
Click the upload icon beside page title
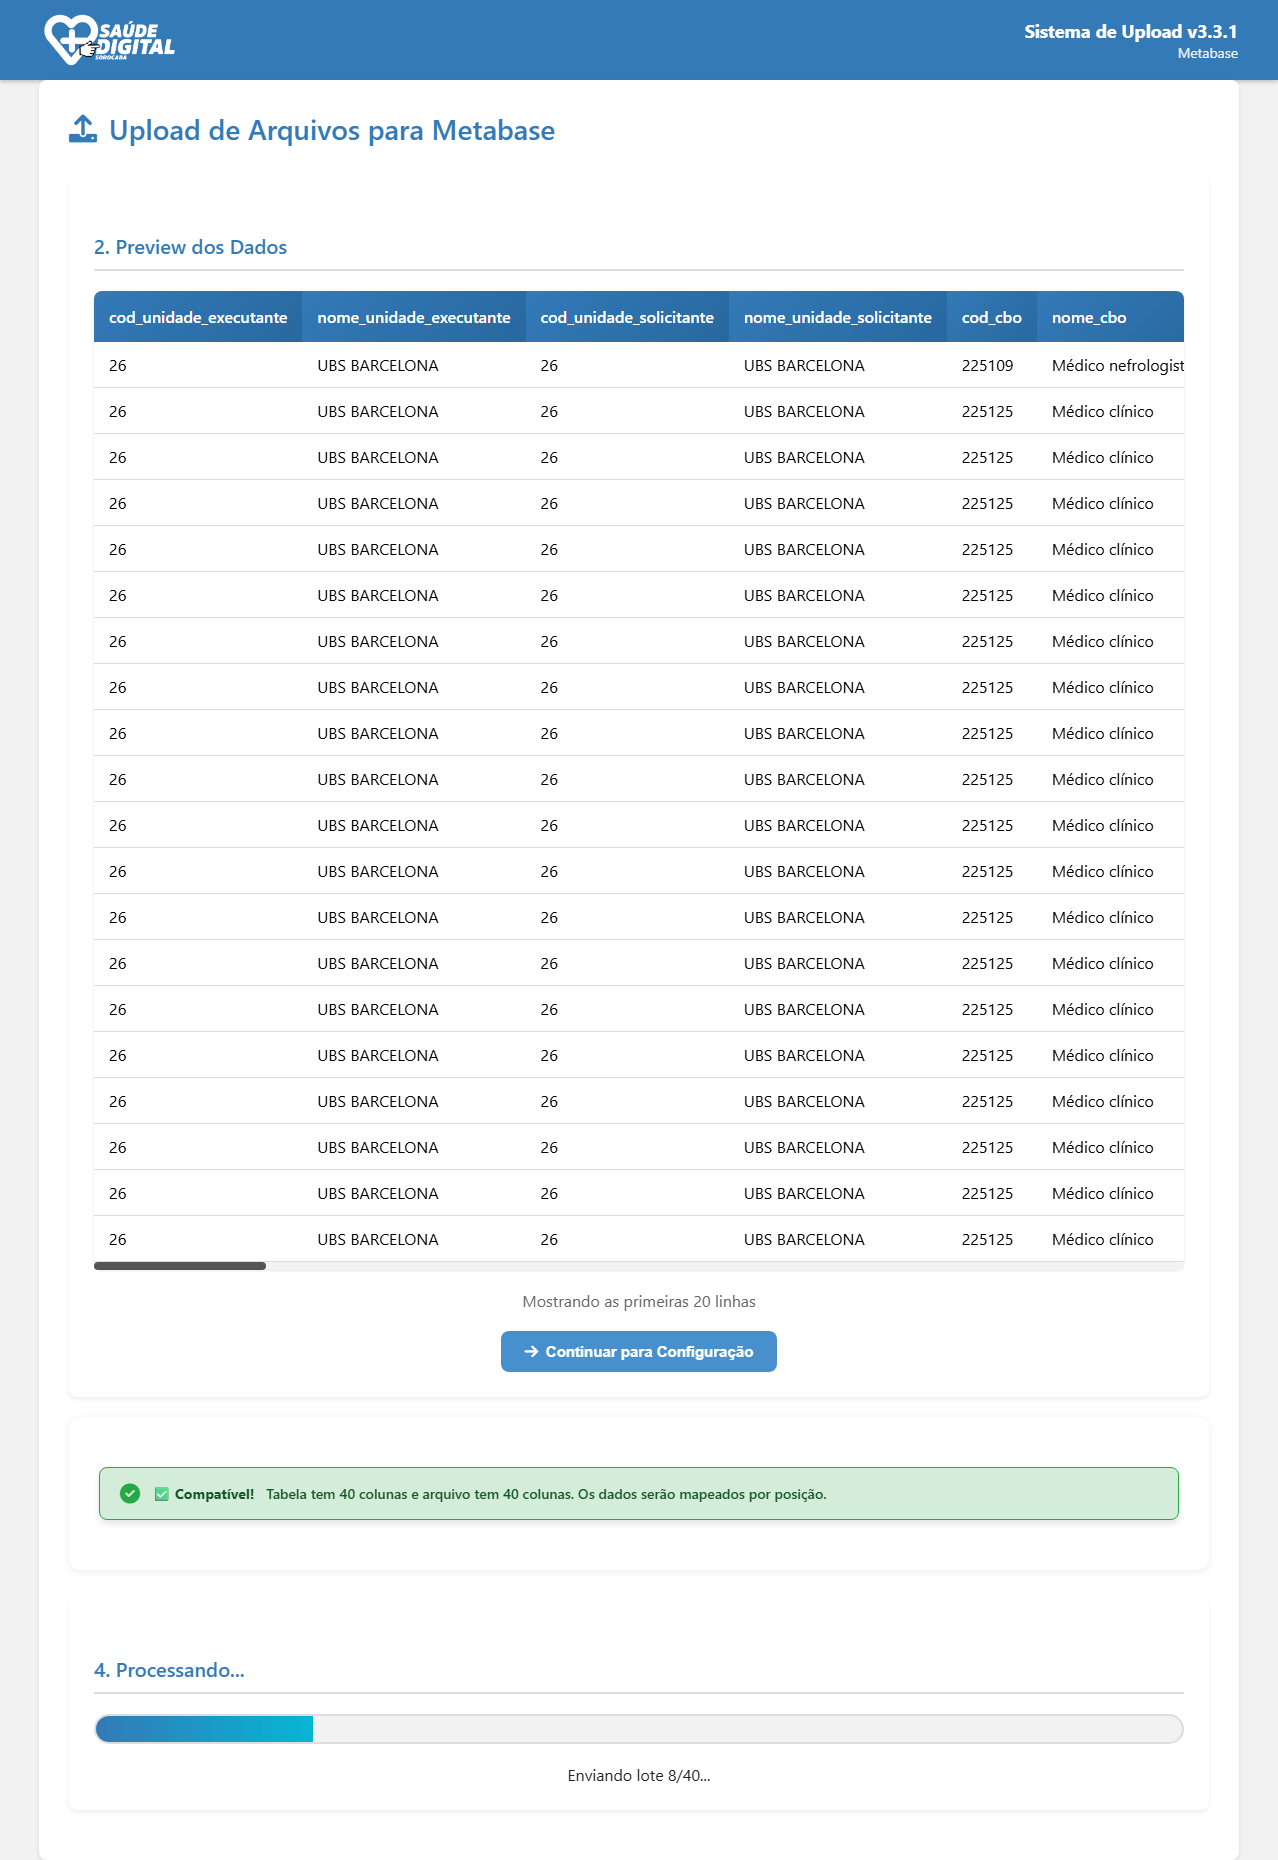point(83,130)
